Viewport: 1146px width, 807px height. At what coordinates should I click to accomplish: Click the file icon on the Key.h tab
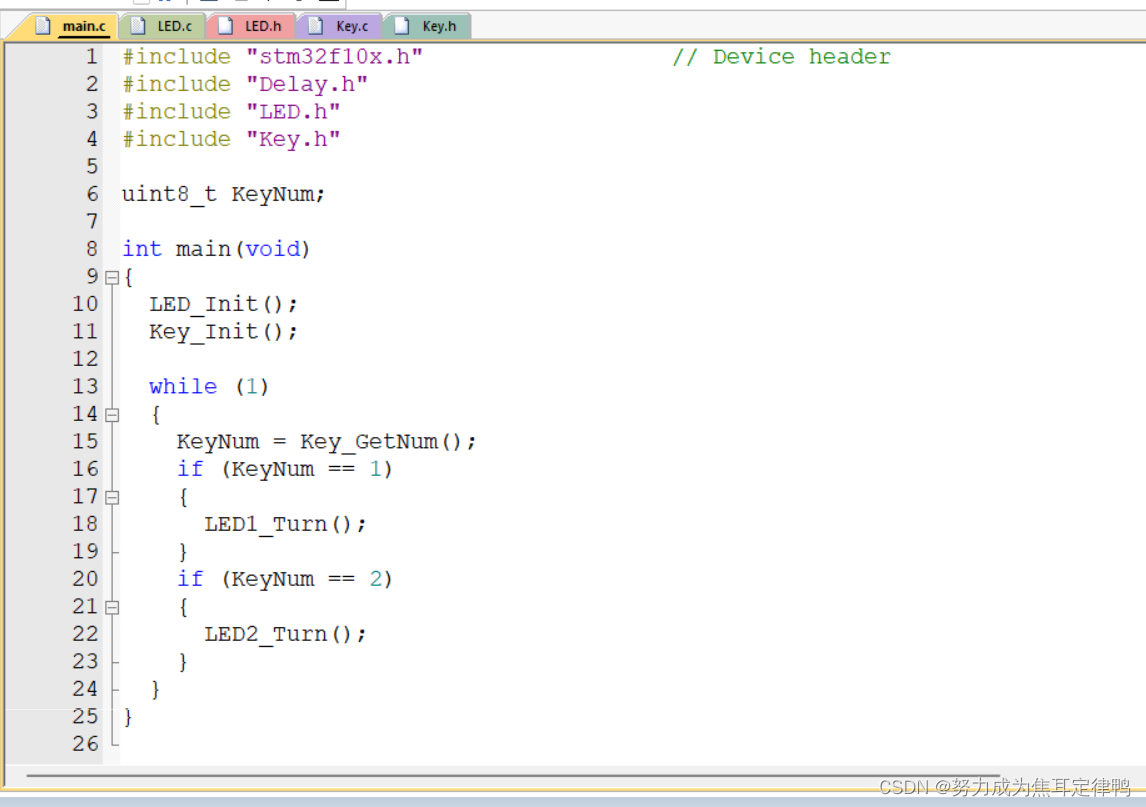[x=401, y=26]
